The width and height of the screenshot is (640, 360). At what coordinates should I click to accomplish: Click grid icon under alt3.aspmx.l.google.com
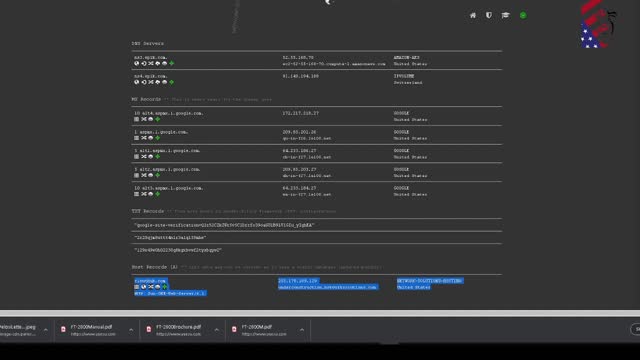point(137,194)
